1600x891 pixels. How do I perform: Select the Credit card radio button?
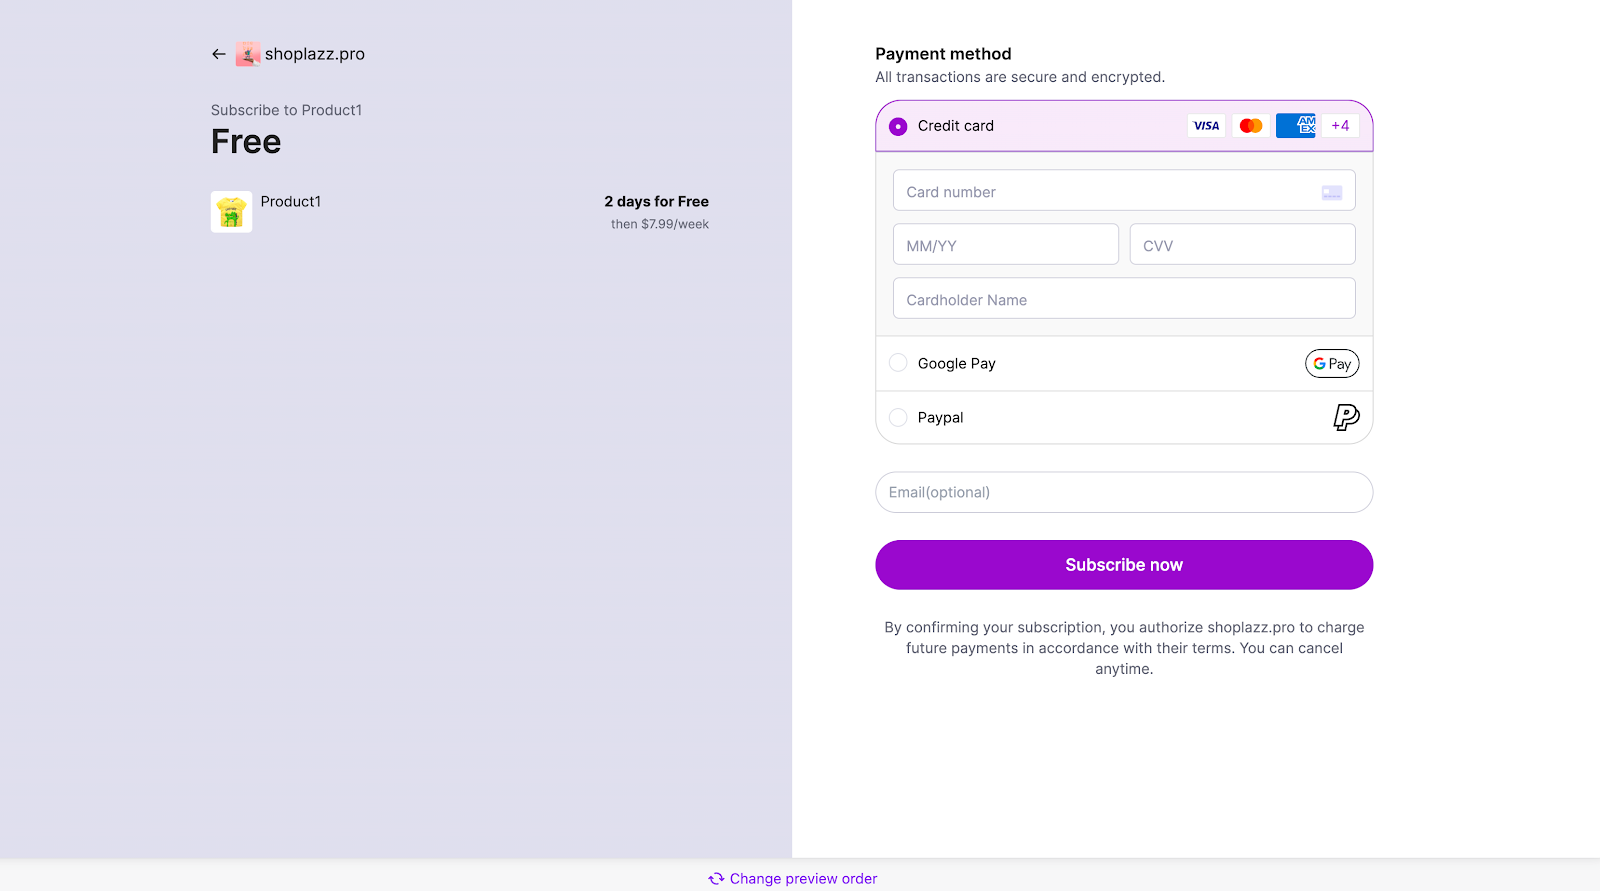point(898,126)
